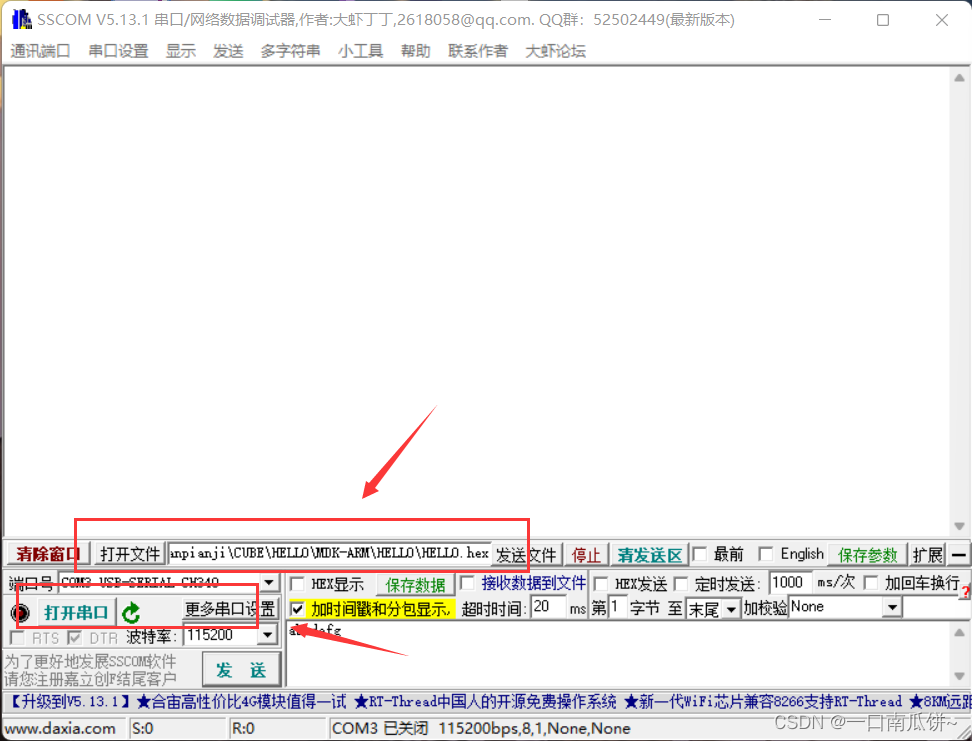Open the 多字符串 menu
The width and height of the screenshot is (972, 741).
coord(290,51)
